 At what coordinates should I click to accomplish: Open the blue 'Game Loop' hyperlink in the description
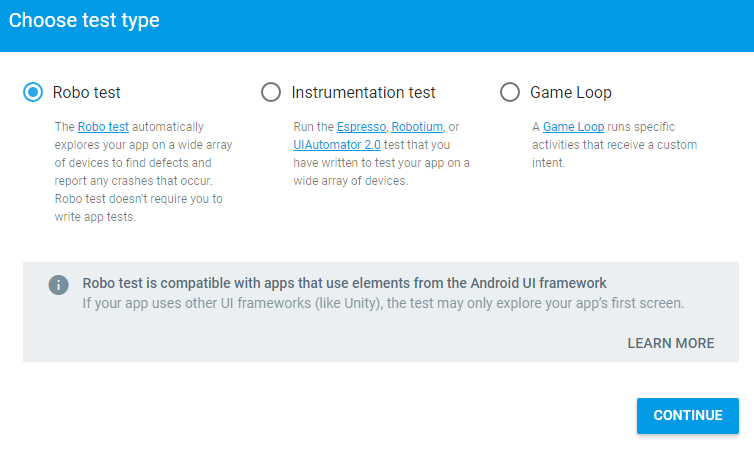[574, 127]
